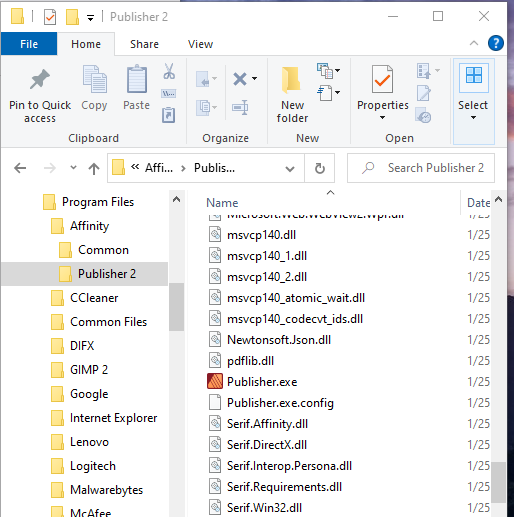Select the Program Files tree folder
This screenshot has height=517, width=514.
pyautogui.click(x=98, y=202)
